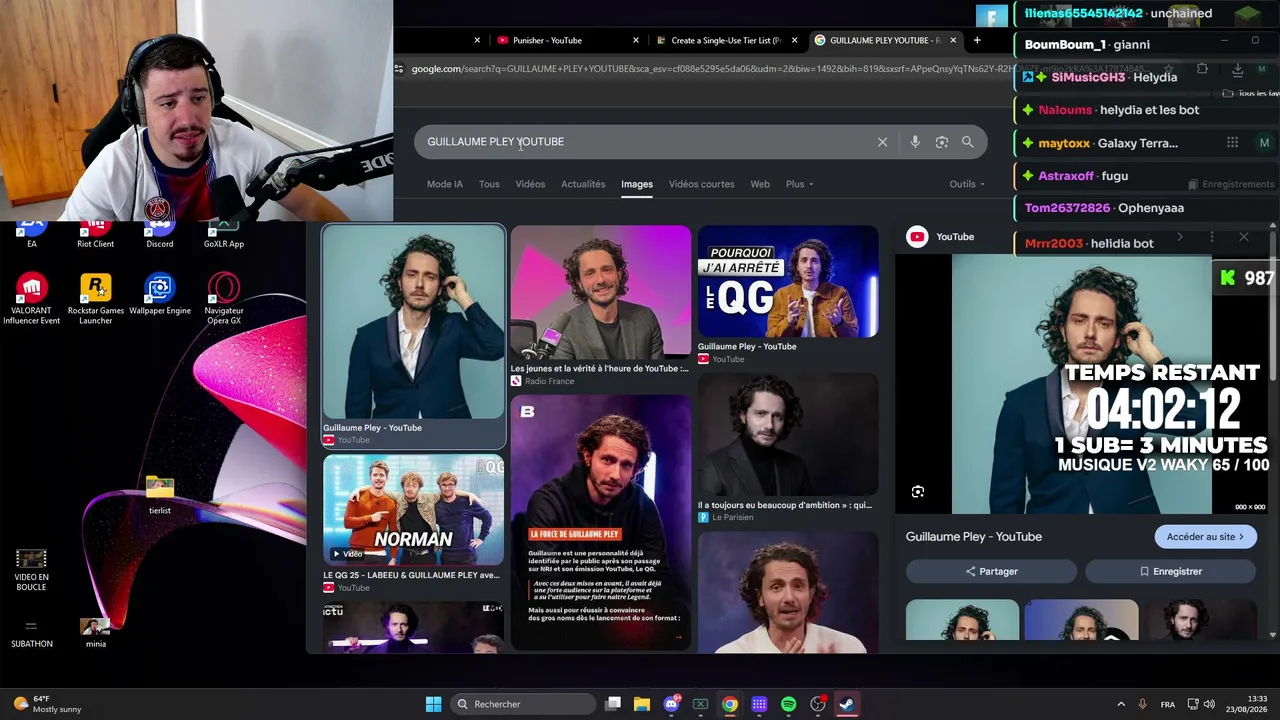The height and width of the screenshot is (720, 1280).
Task: Open the taskbar volume control
Action: [1210, 704]
